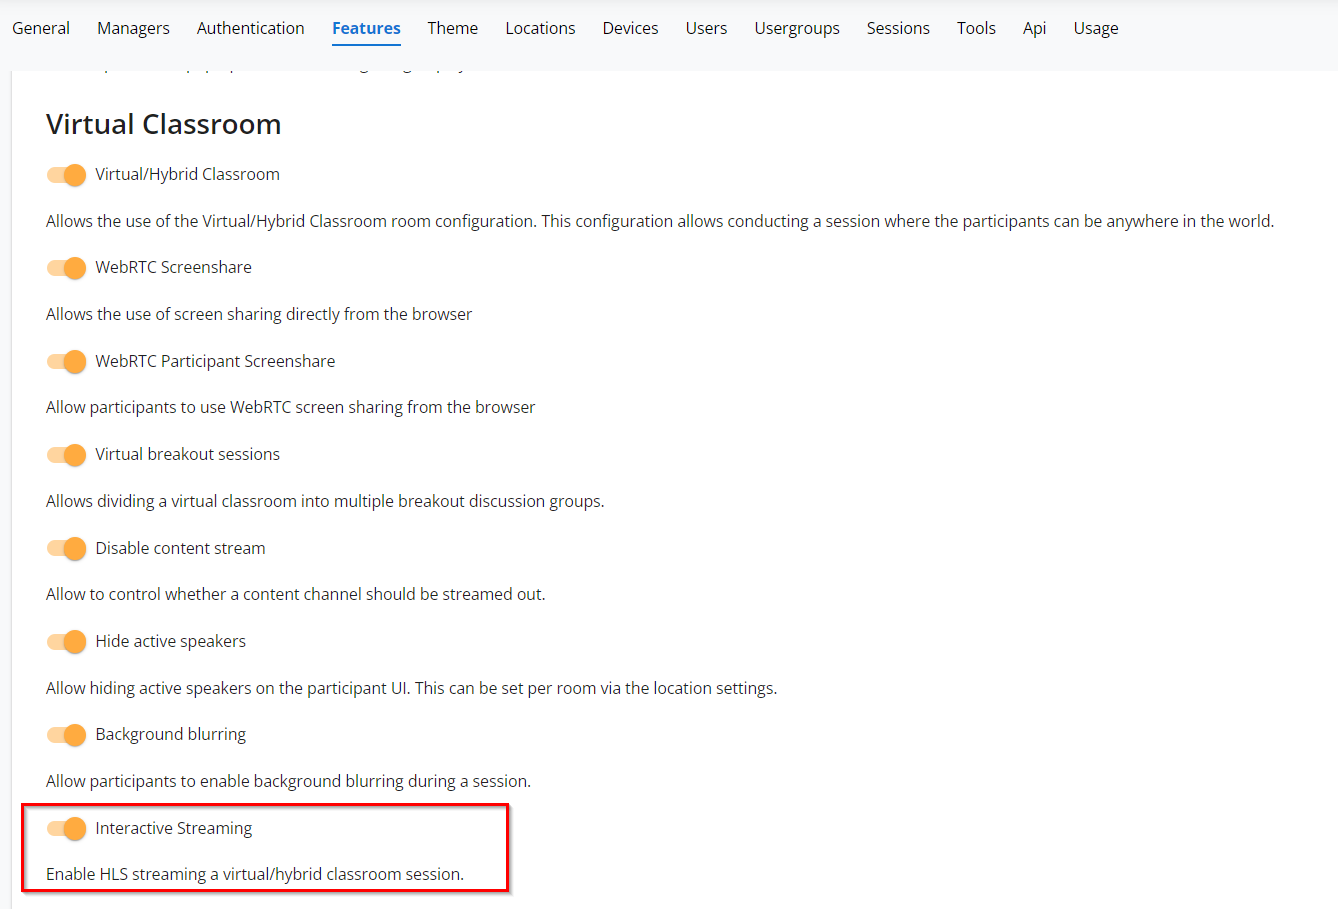Toggle WebRTC Screenshare off
Screen dimensions: 1338x909
point(66,268)
